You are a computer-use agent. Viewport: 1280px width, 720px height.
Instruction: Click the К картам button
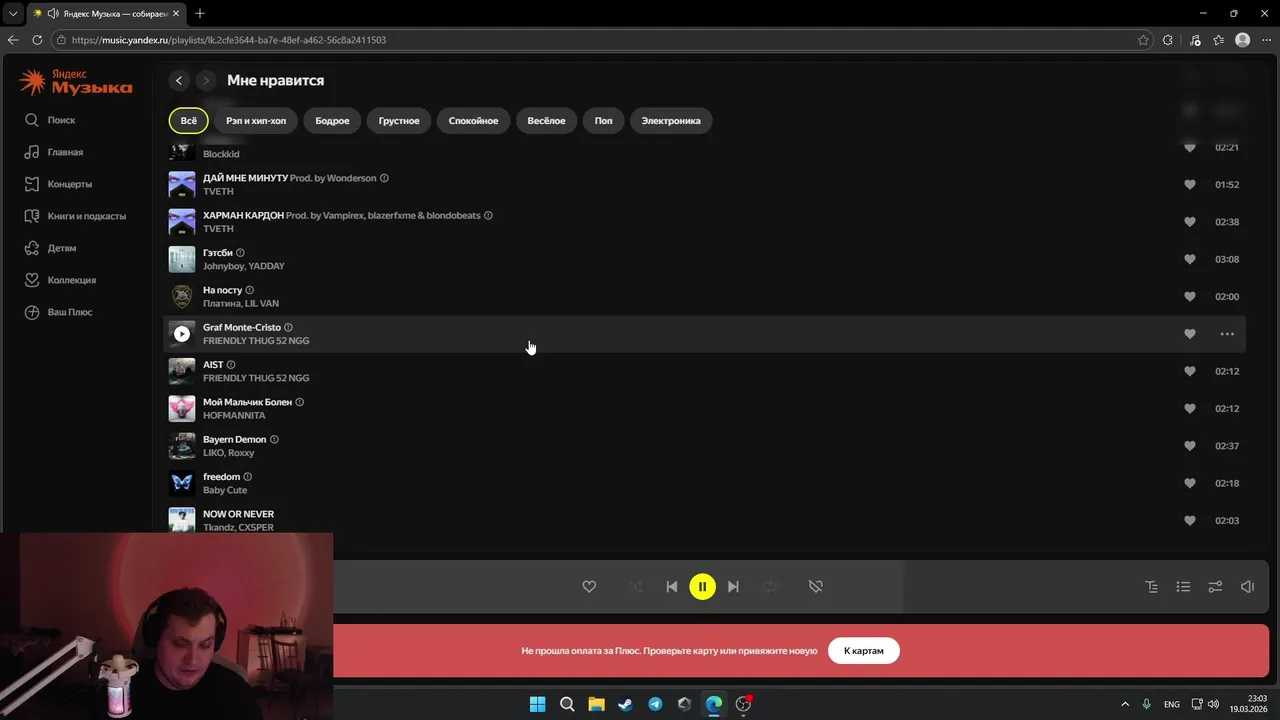(x=864, y=651)
